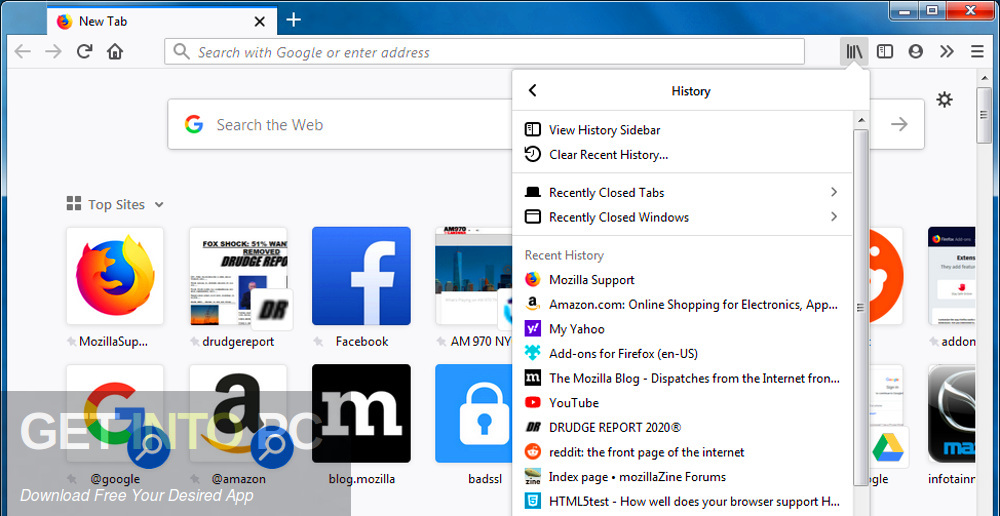Viewport: 1000px width, 516px height.
Task: Toggle the sidebars toolbar icon
Action: pyautogui.click(x=885, y=52)
